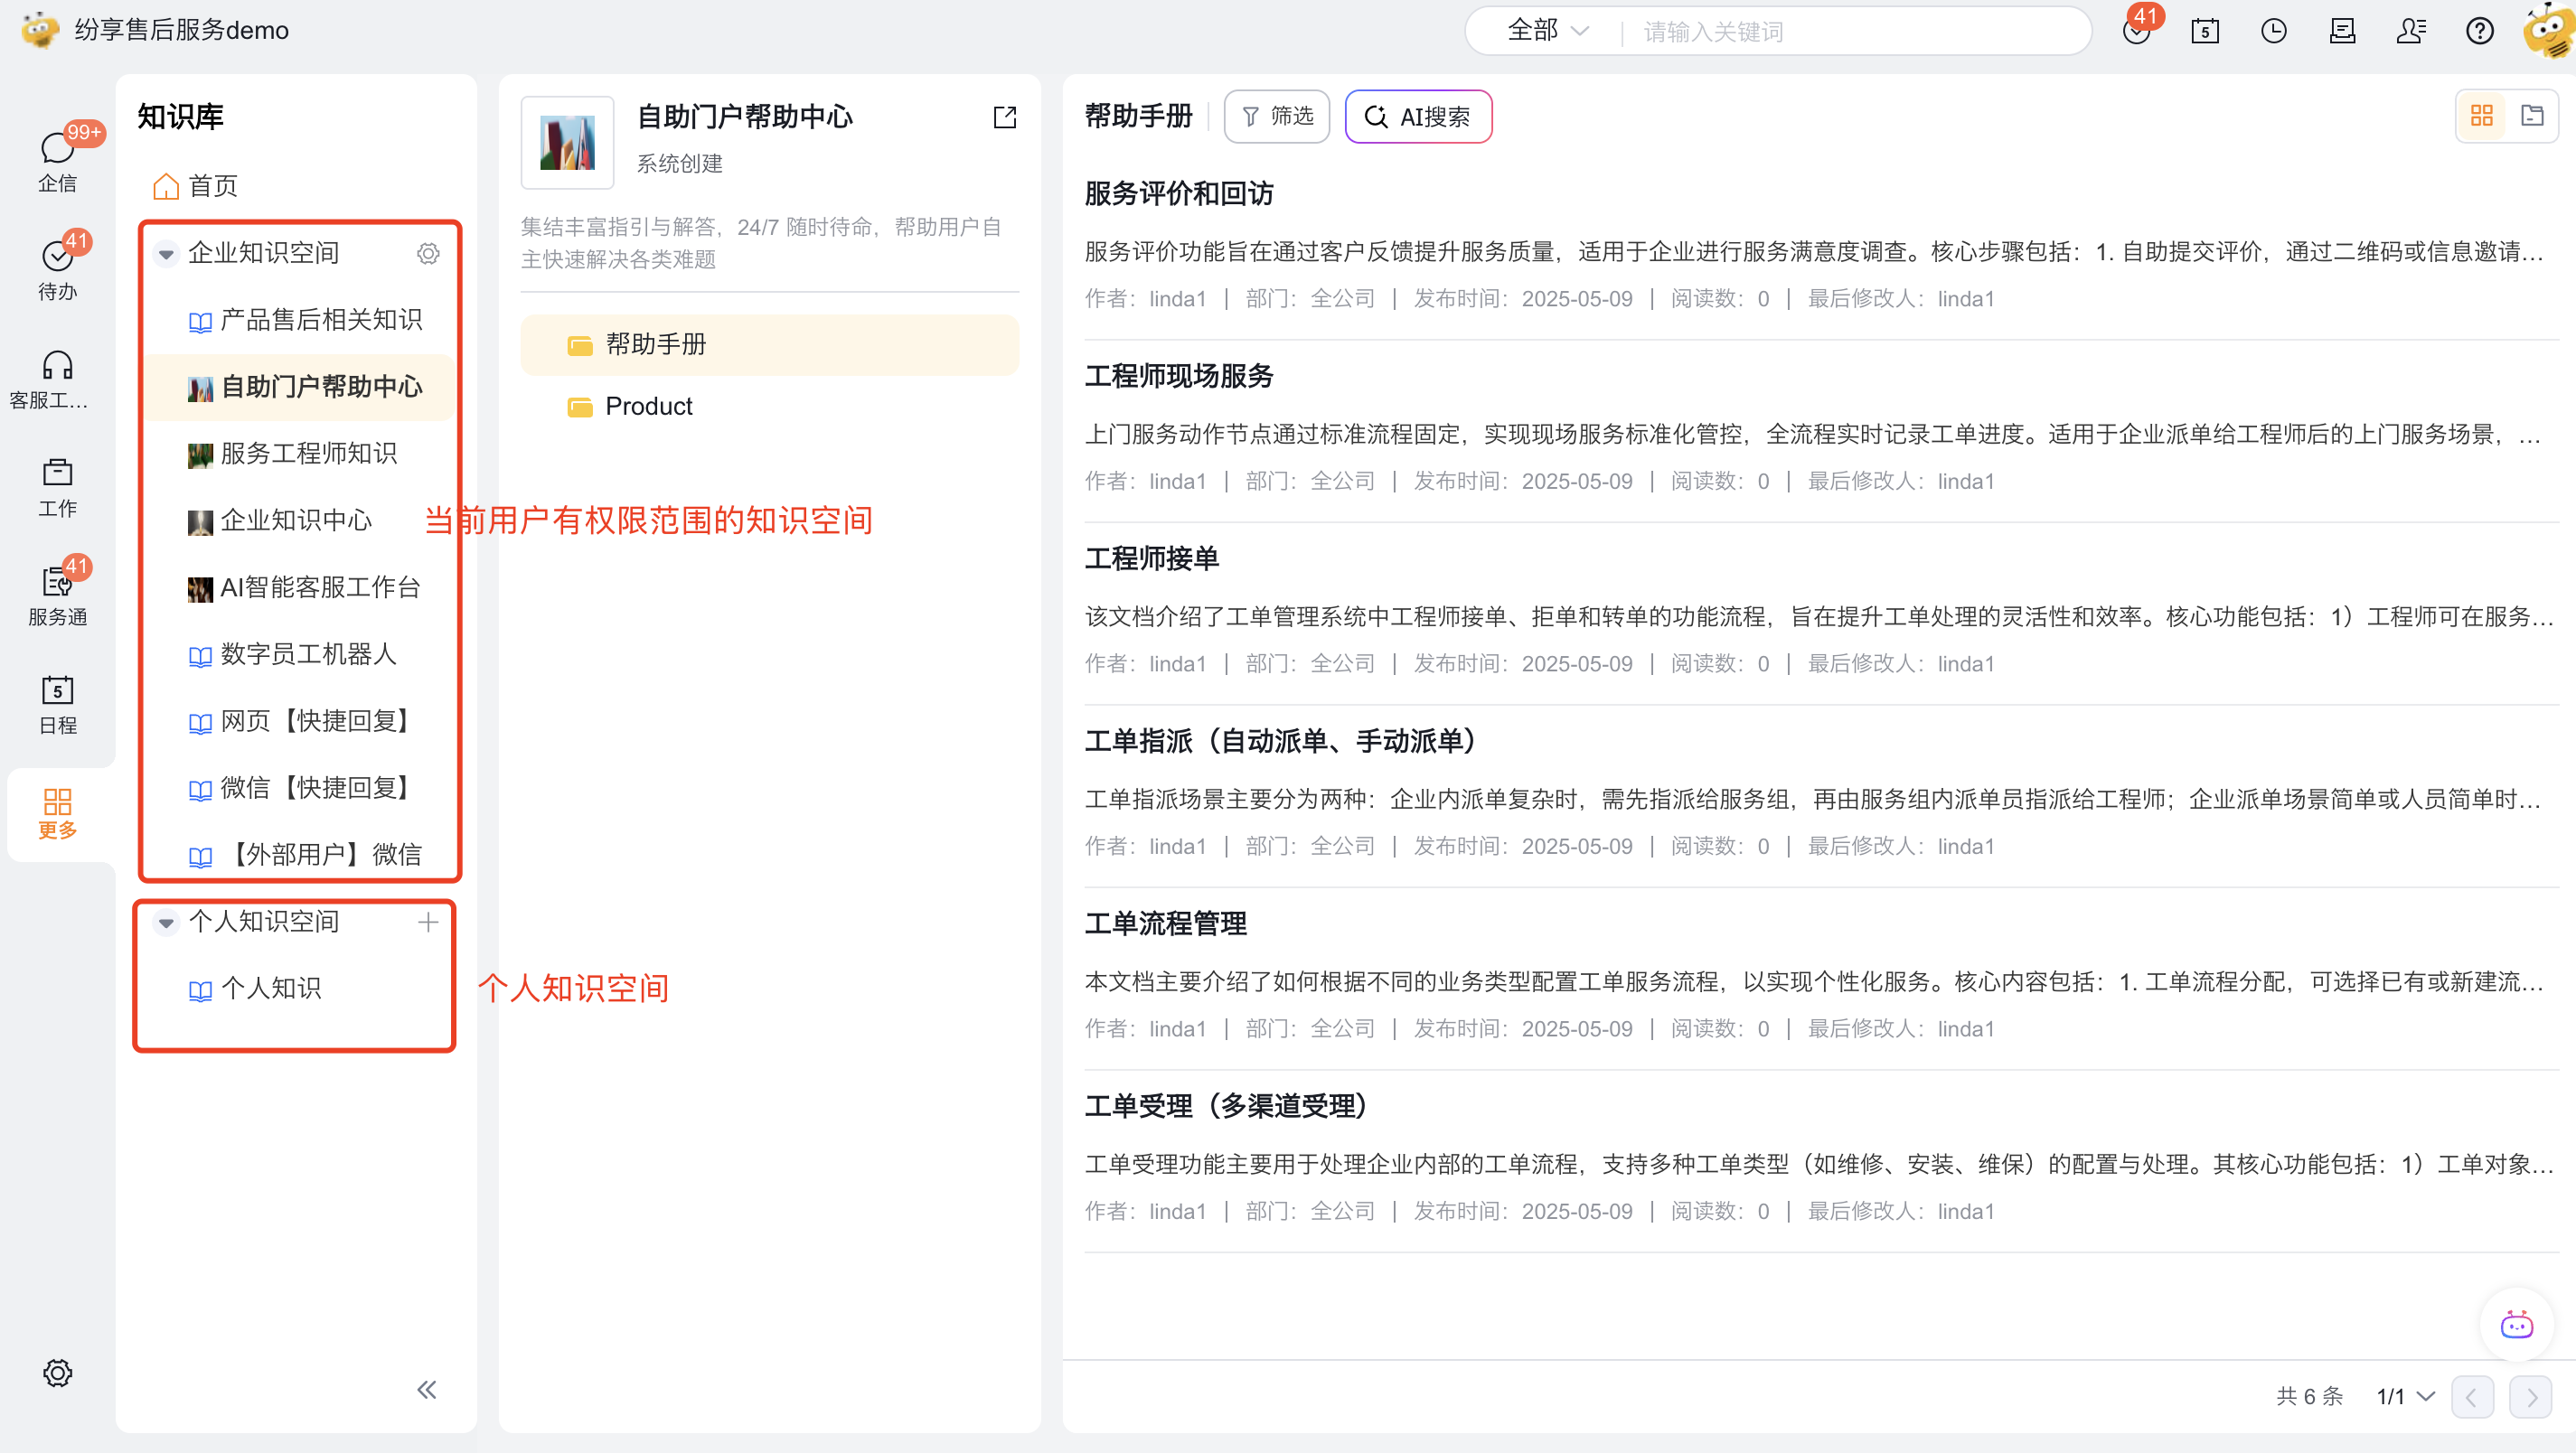Open the contacts icon in the top bar
This screenshot has width=2576, height=1453.
pos(2411,31)
